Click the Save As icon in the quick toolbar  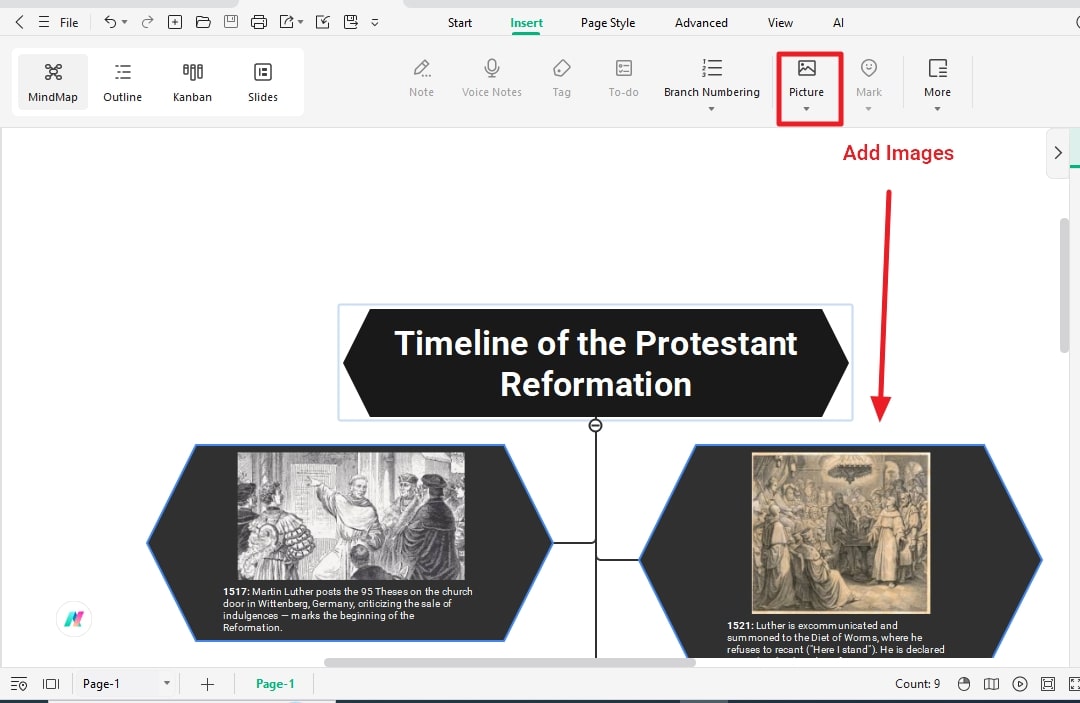[x=351, y=22]
